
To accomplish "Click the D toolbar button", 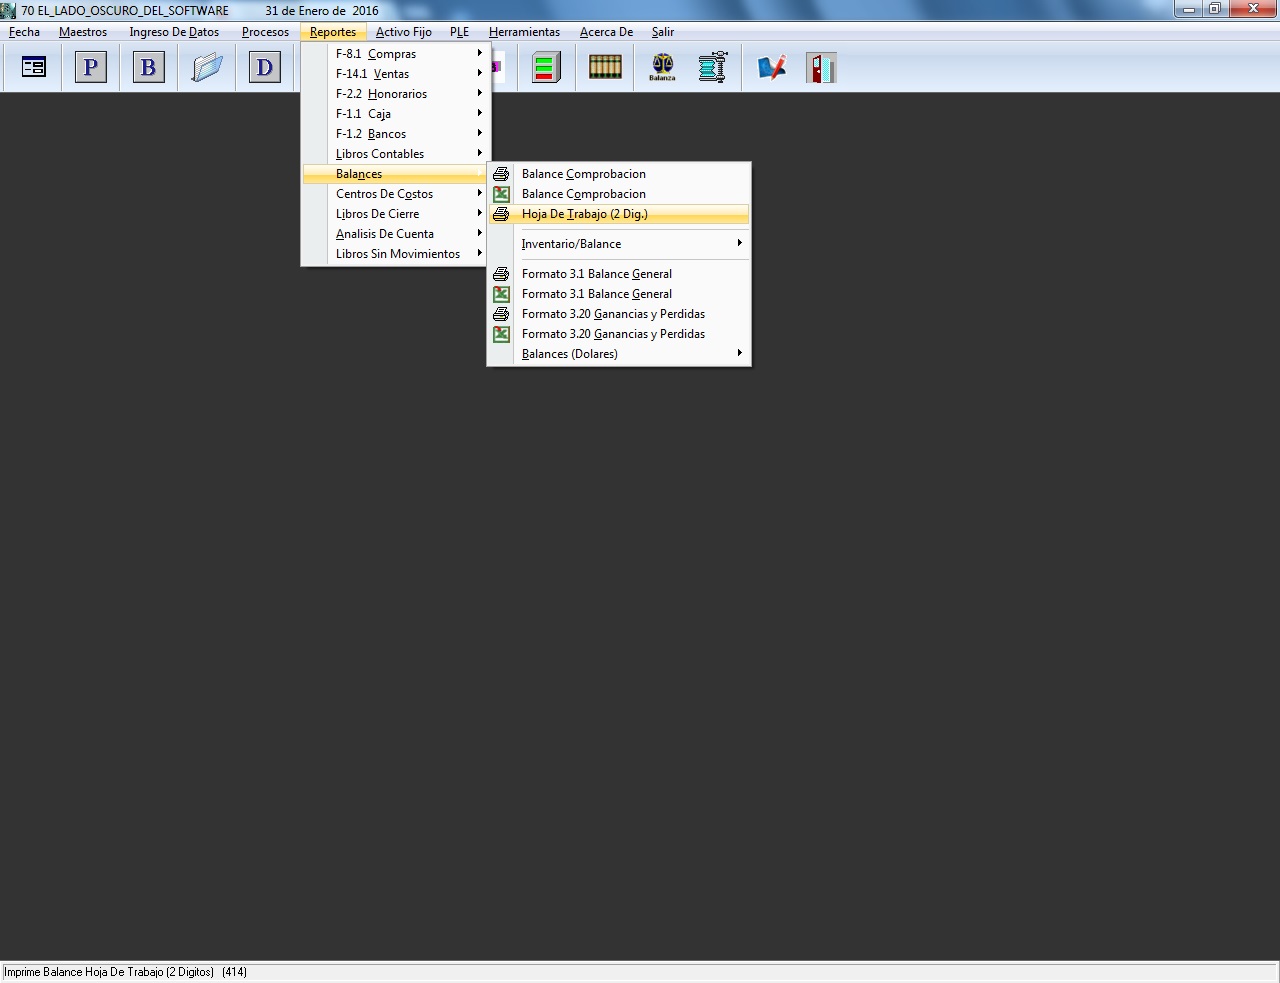I will coord(265,68).
